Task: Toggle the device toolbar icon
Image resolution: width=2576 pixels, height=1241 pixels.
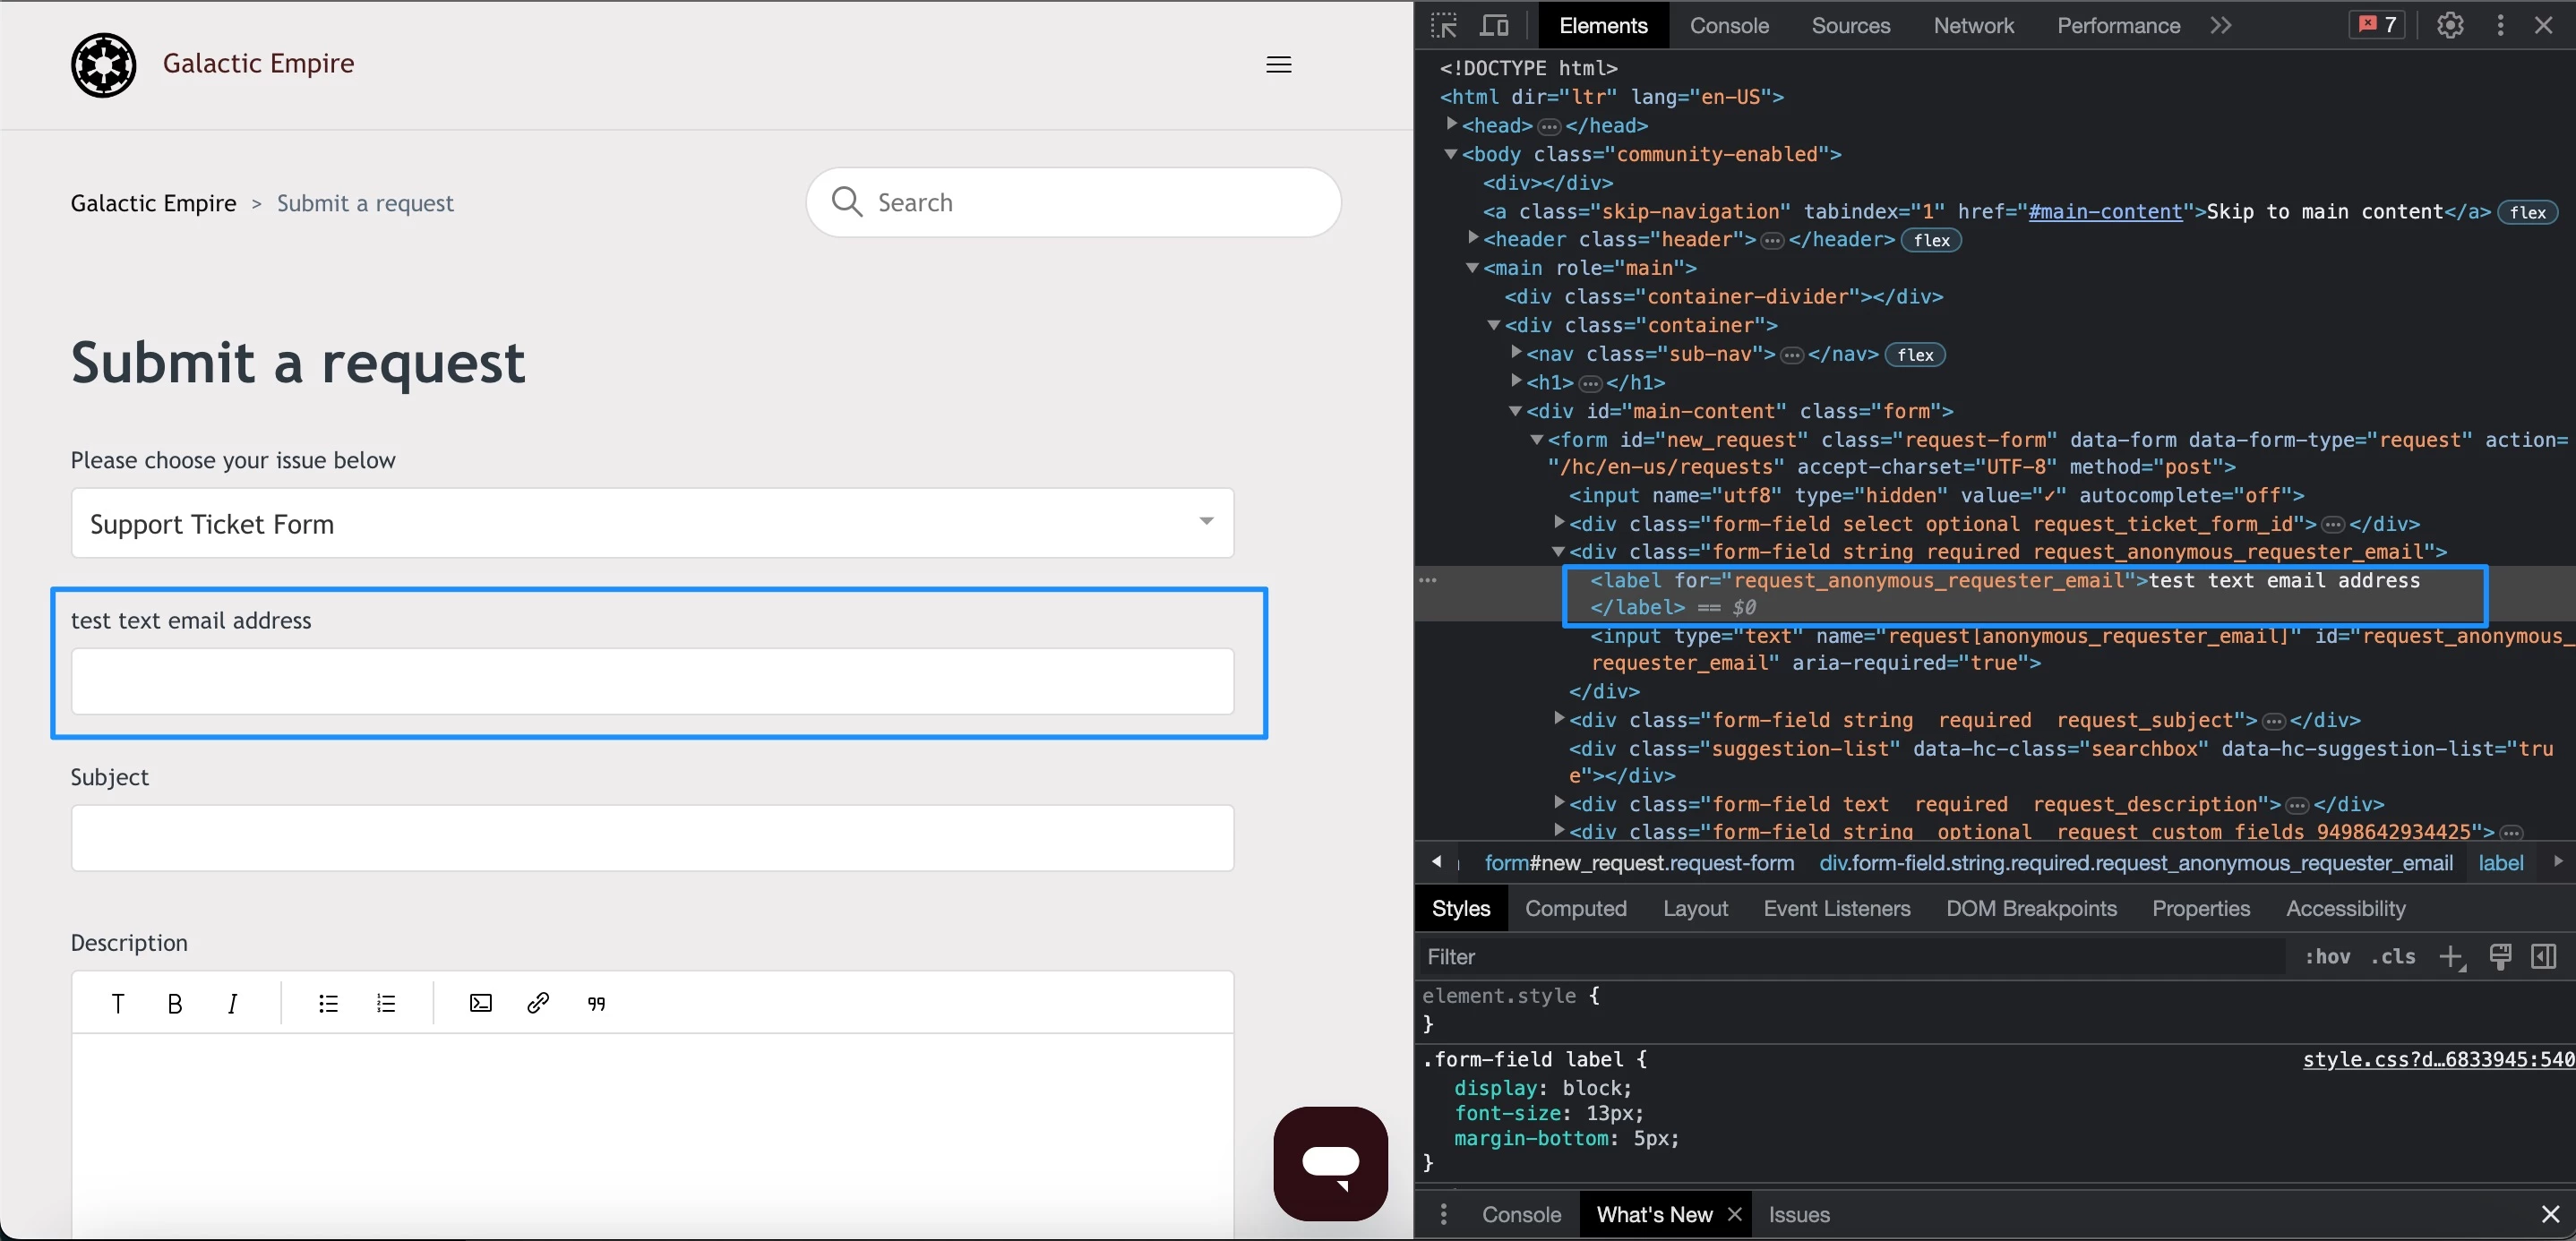Action: click(1494, 26)
